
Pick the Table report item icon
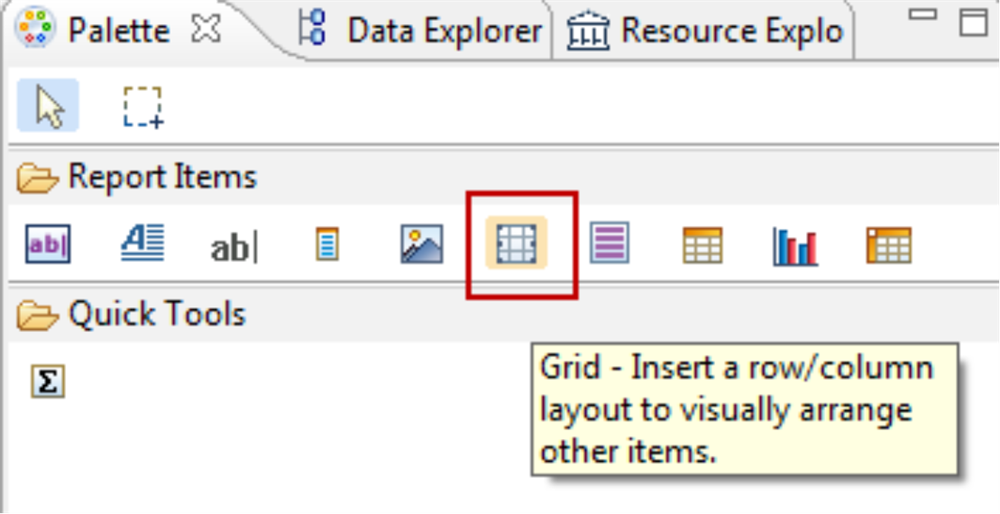point(702,245)
